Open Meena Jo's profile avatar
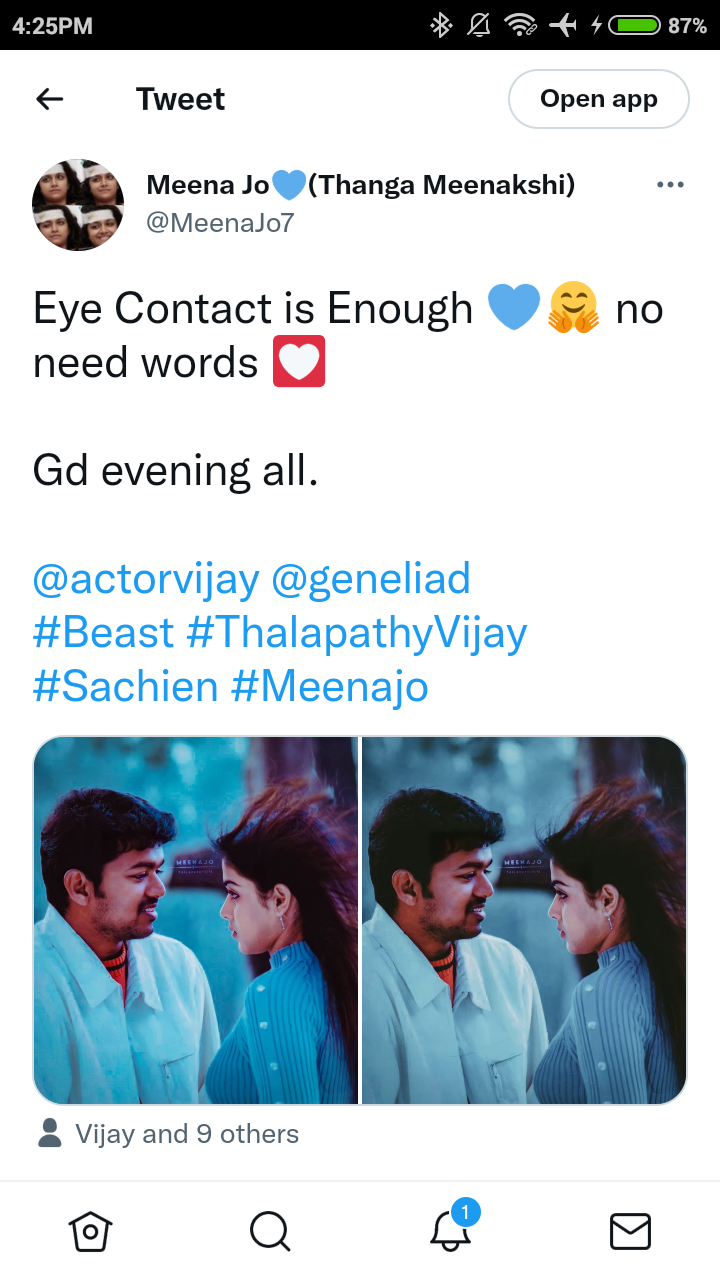The image size is (720, 1280). point(78,204)
